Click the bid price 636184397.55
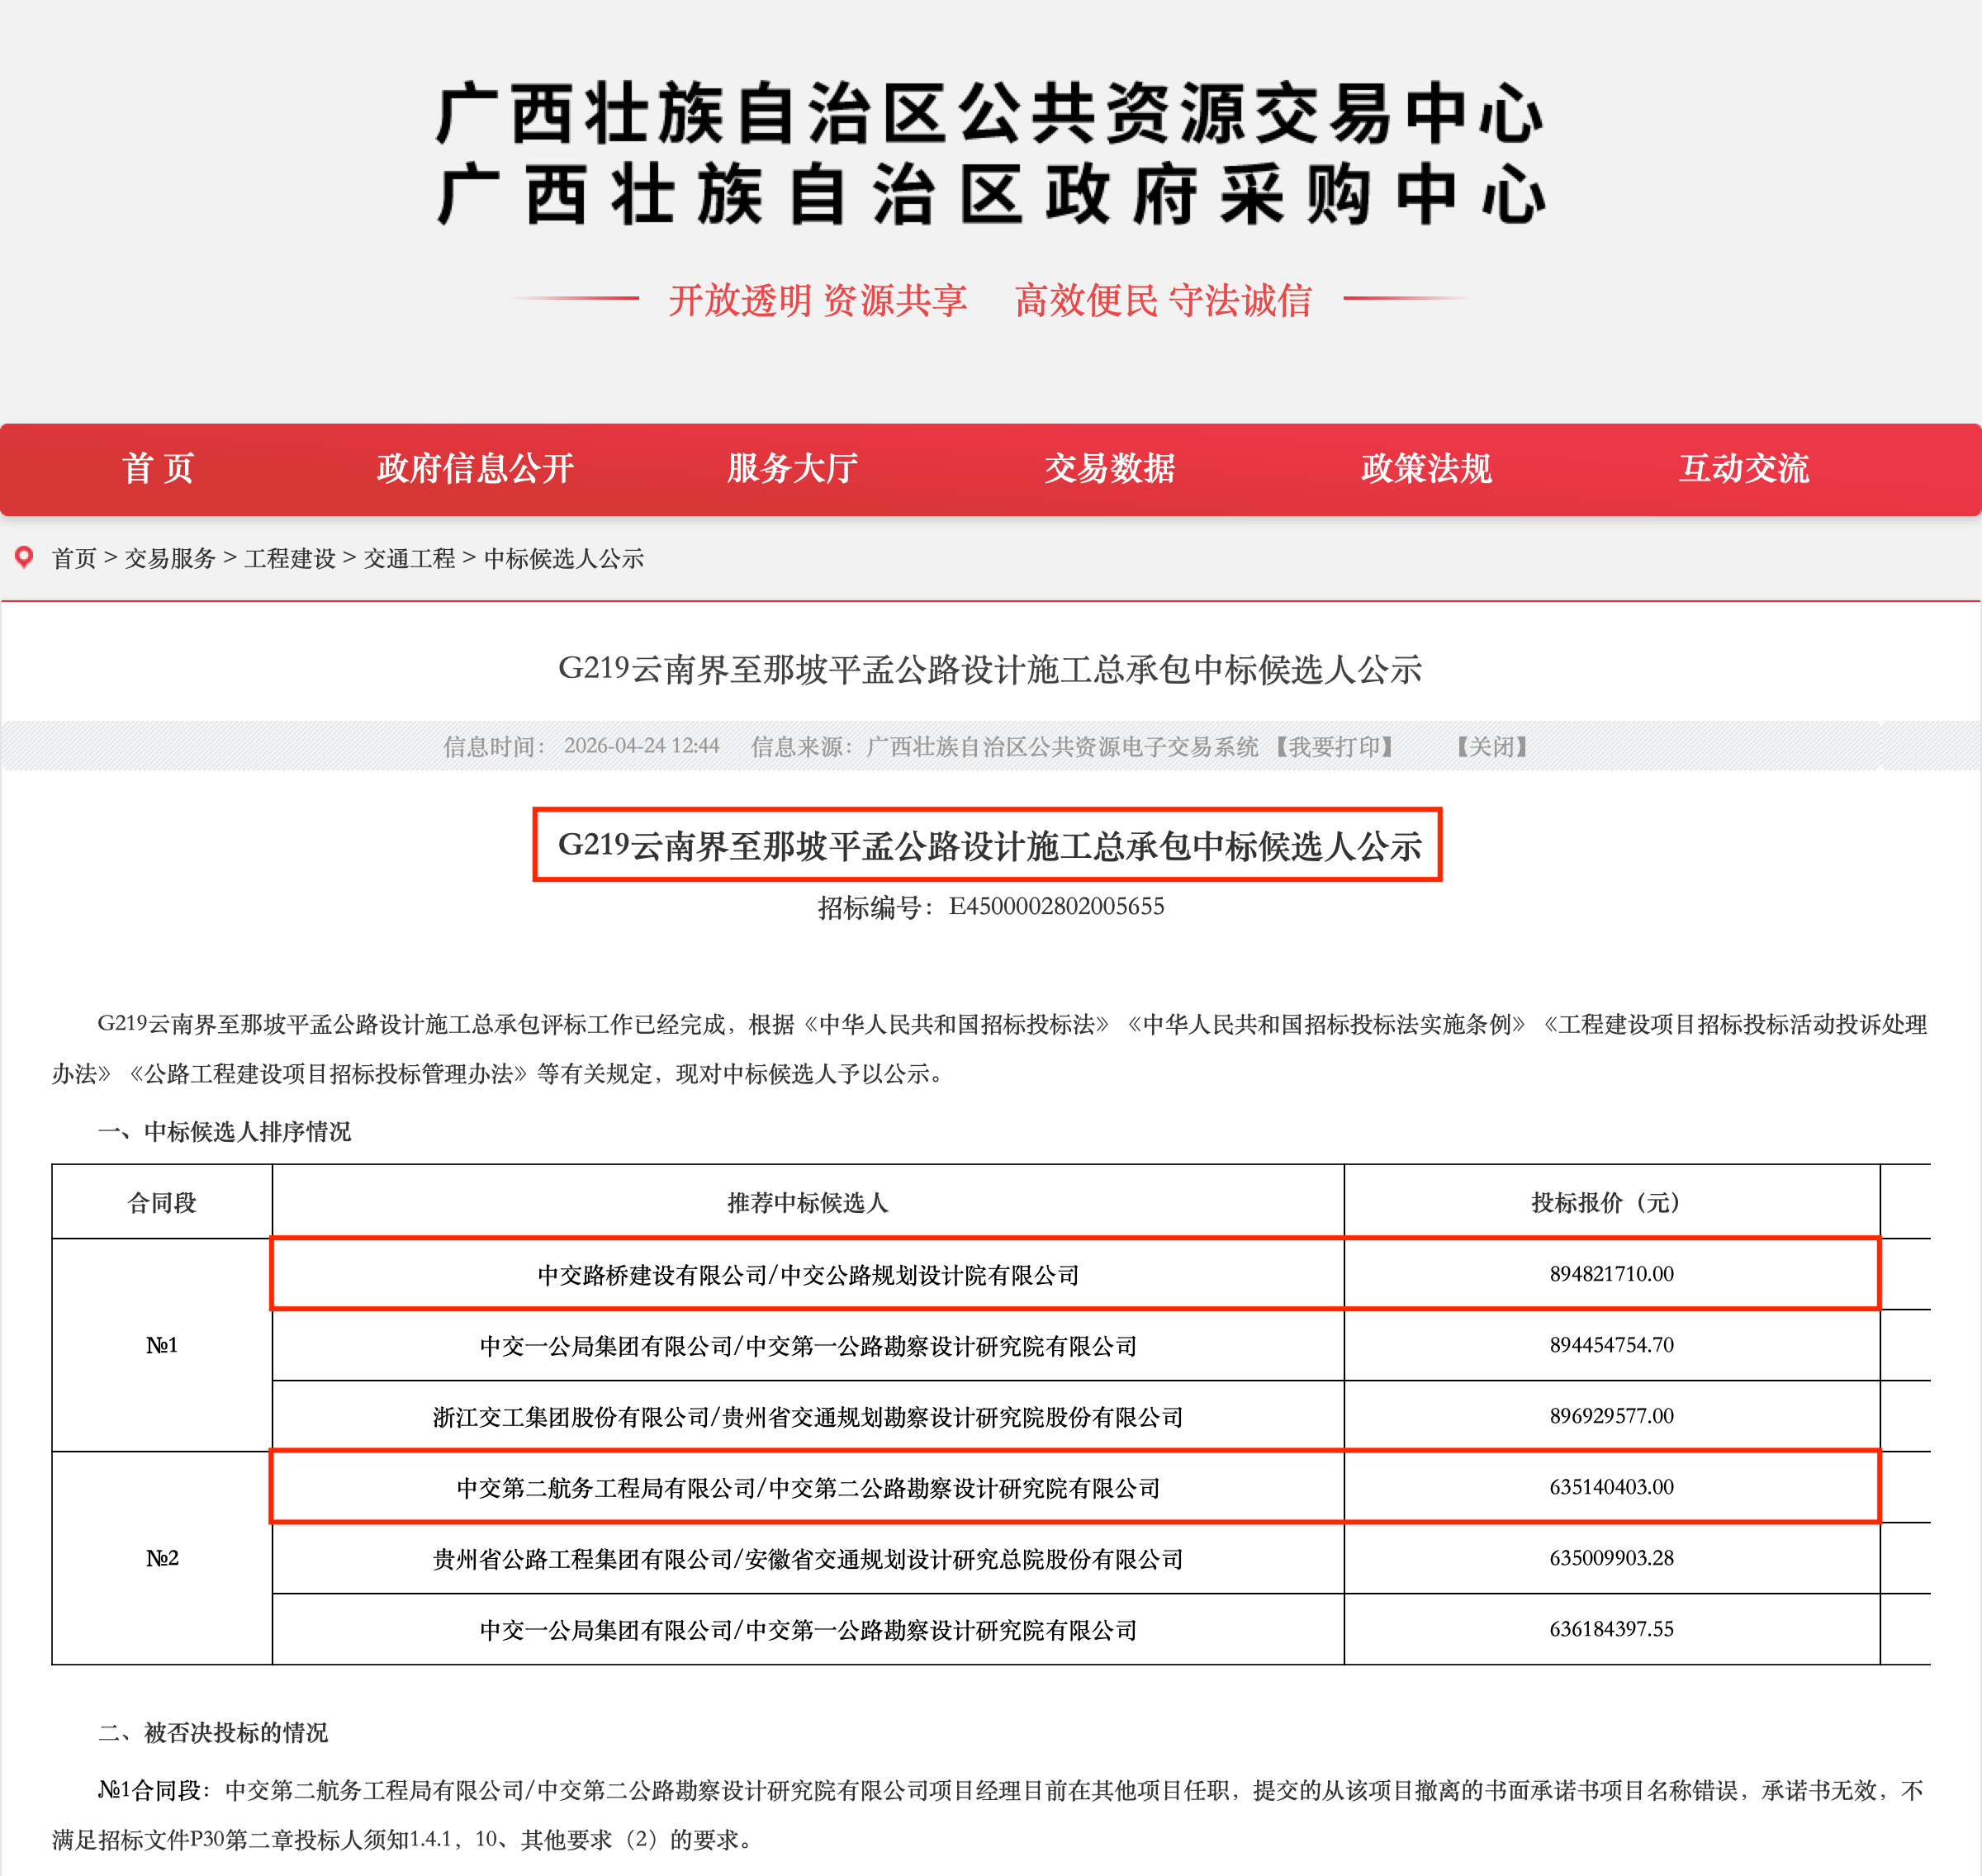This screenshot has width=1982, height=1876. (x=1612, y=1629)
